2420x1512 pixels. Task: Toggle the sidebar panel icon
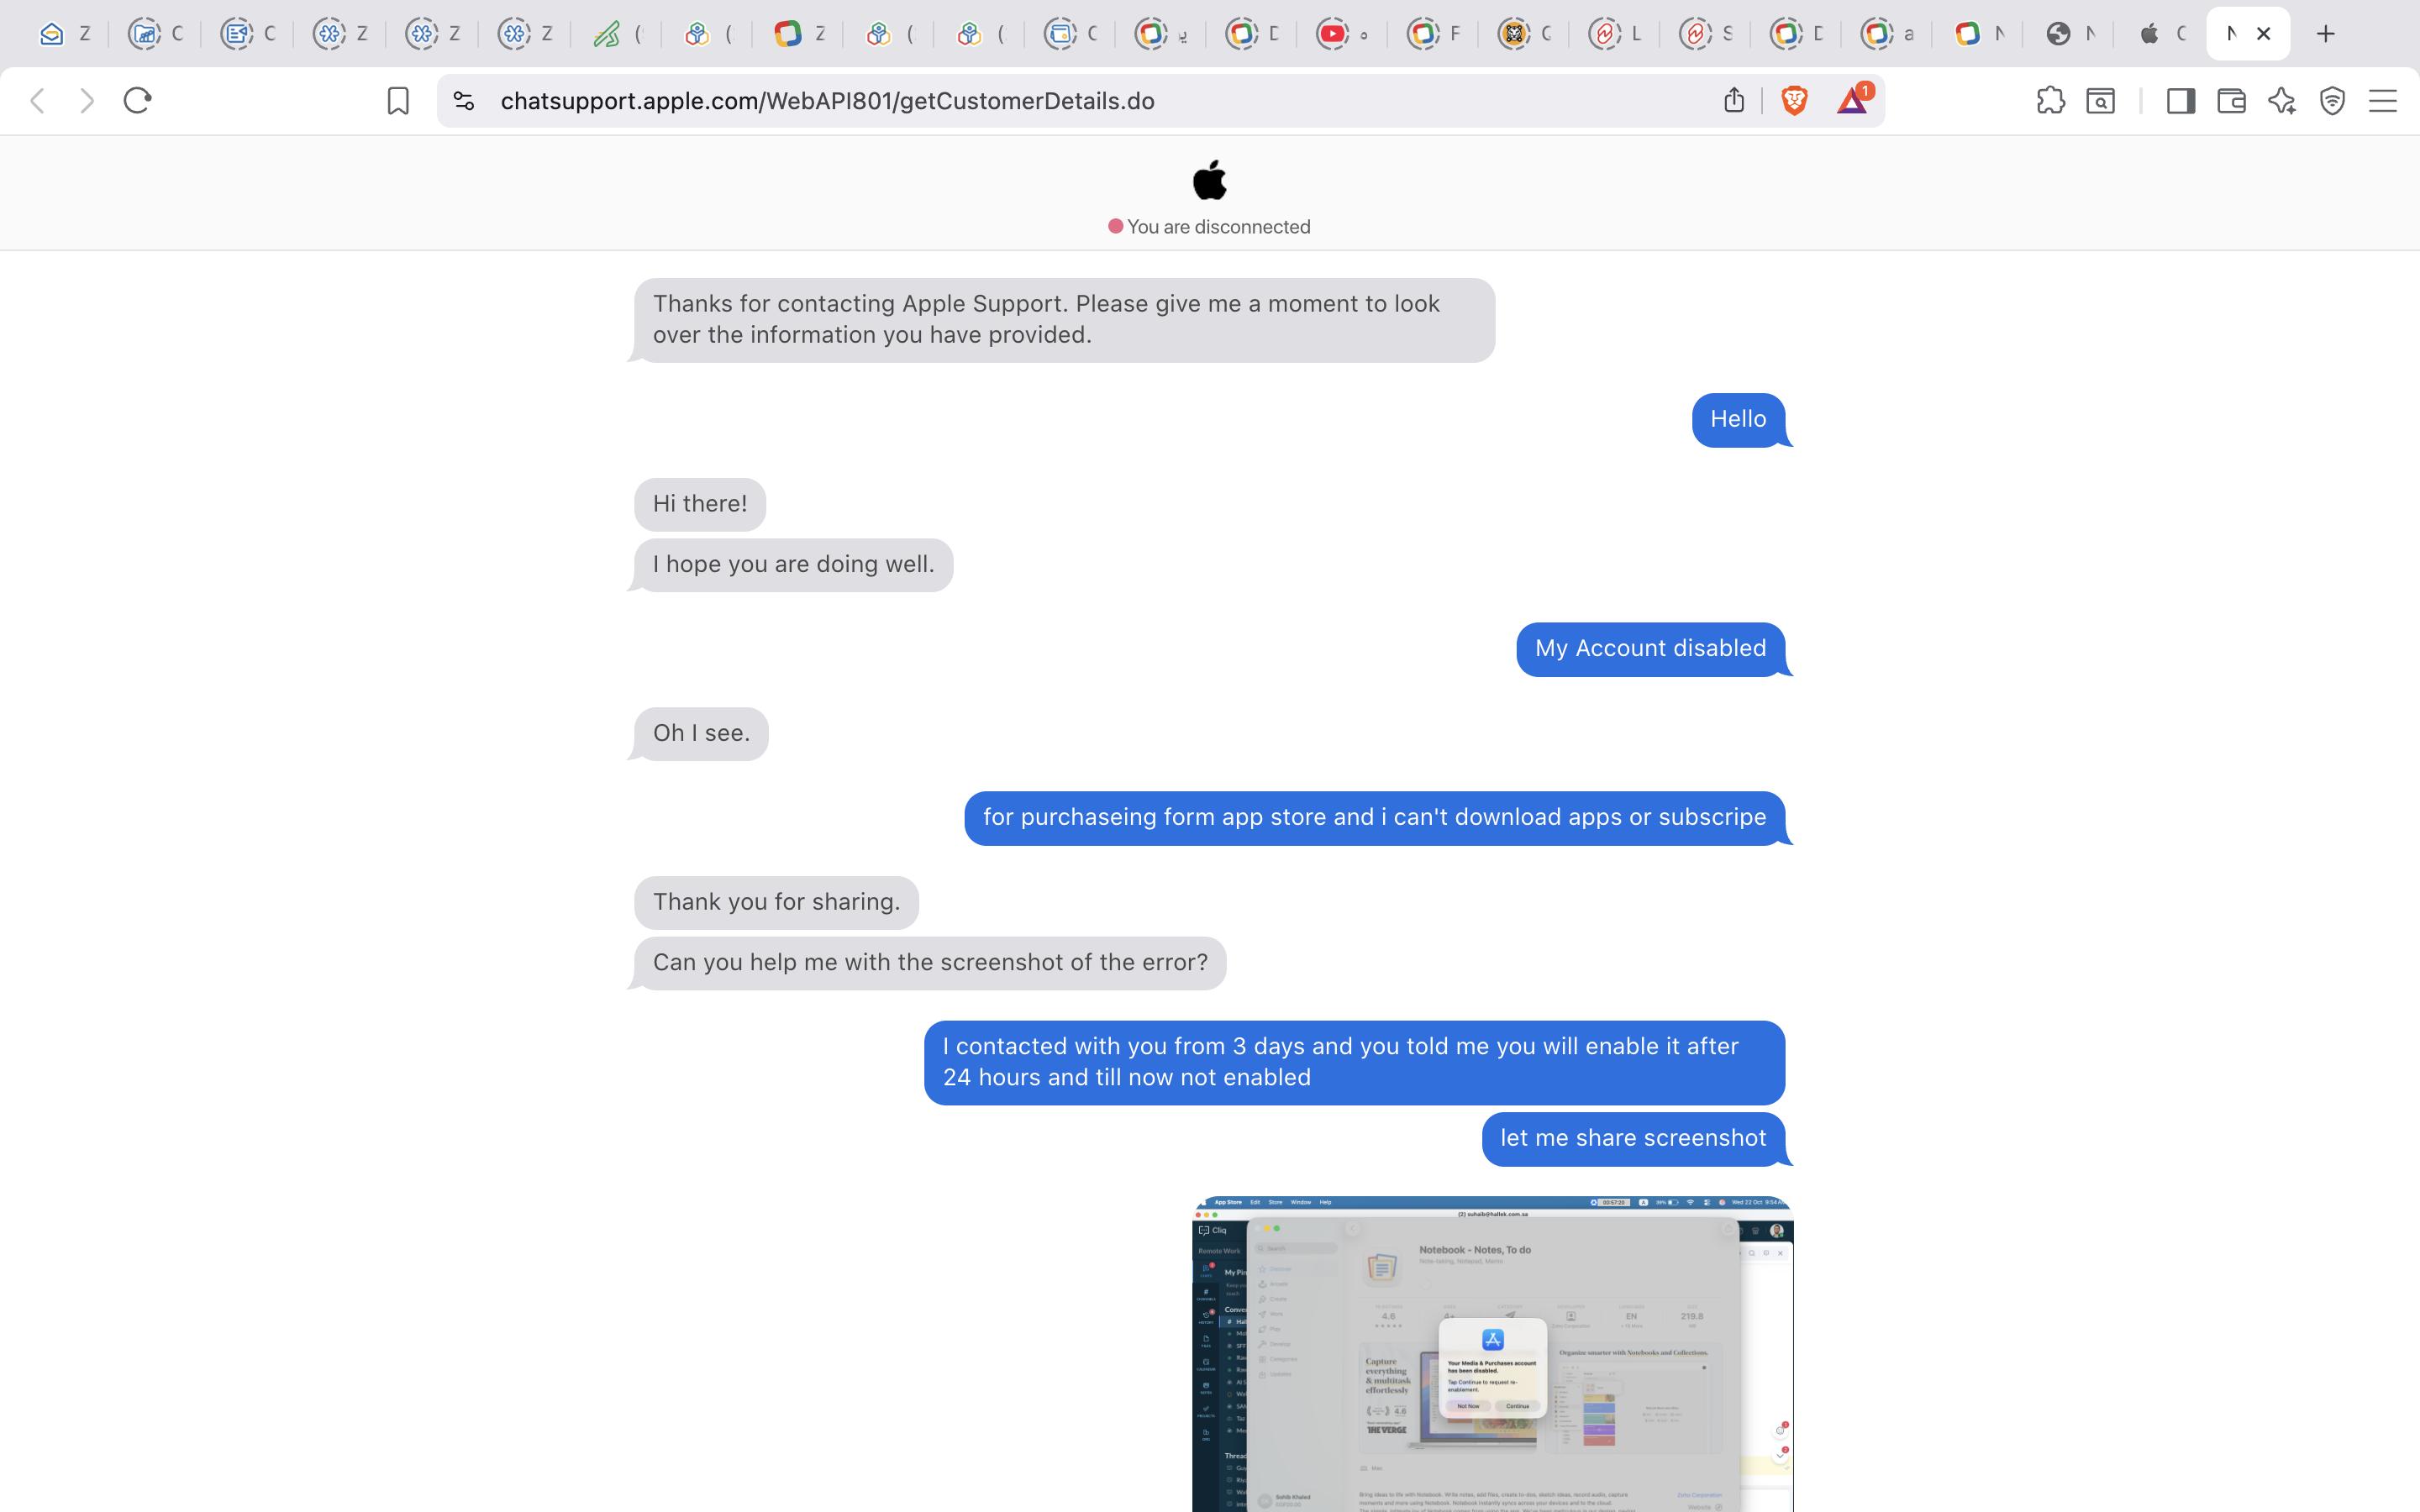2180,101
